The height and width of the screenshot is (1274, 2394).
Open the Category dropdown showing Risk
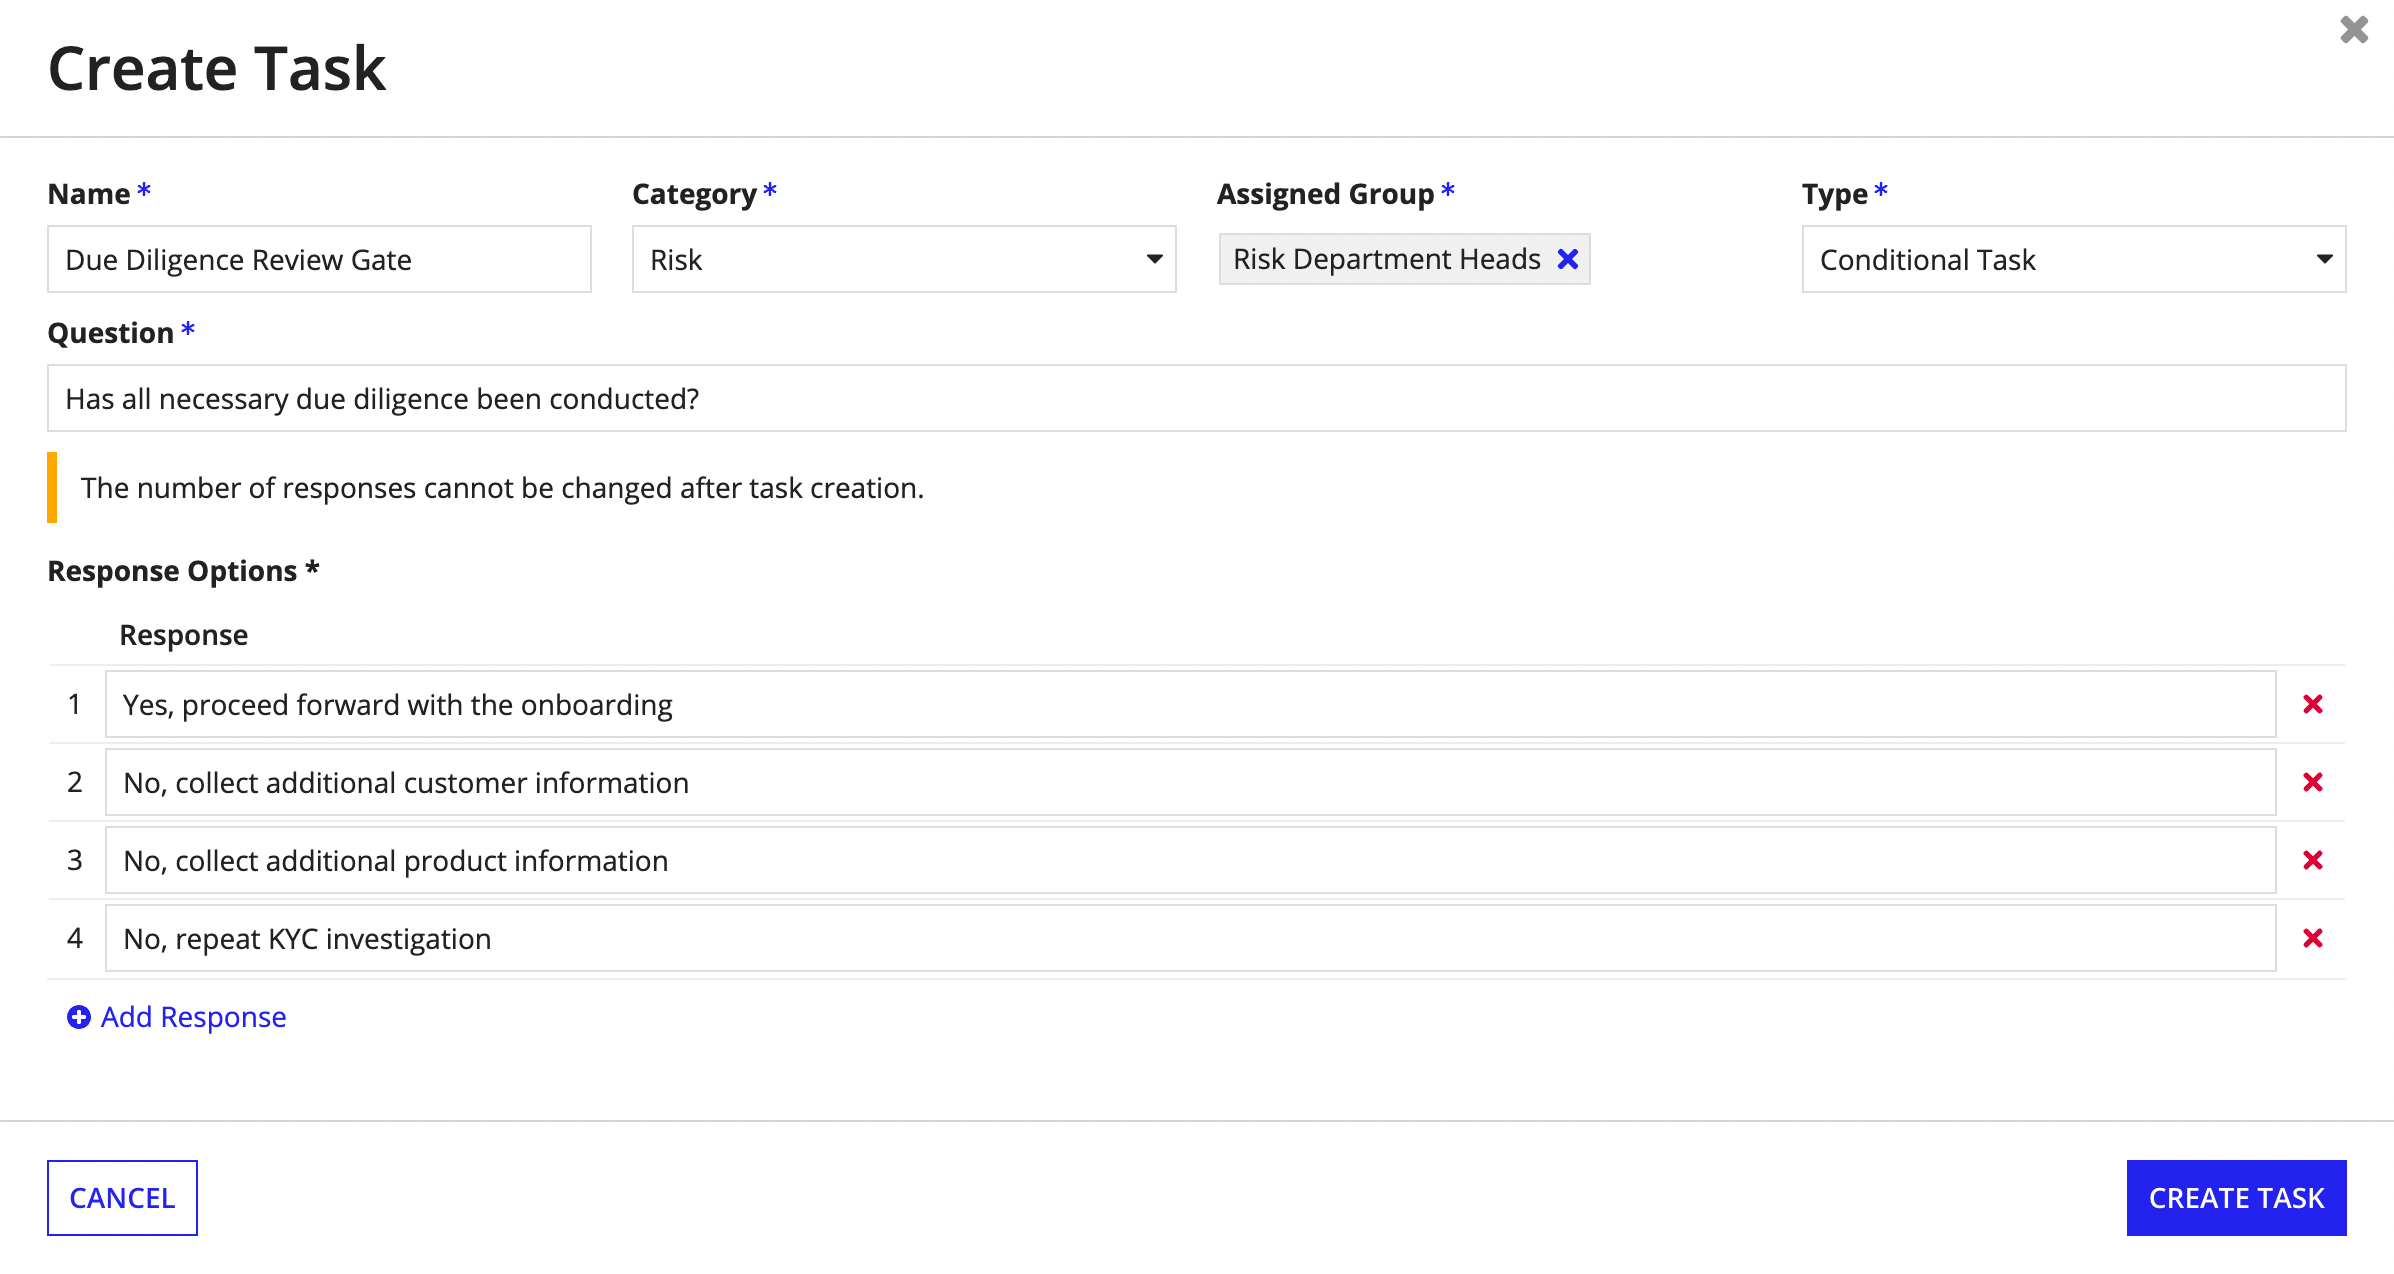click(904, 259)
